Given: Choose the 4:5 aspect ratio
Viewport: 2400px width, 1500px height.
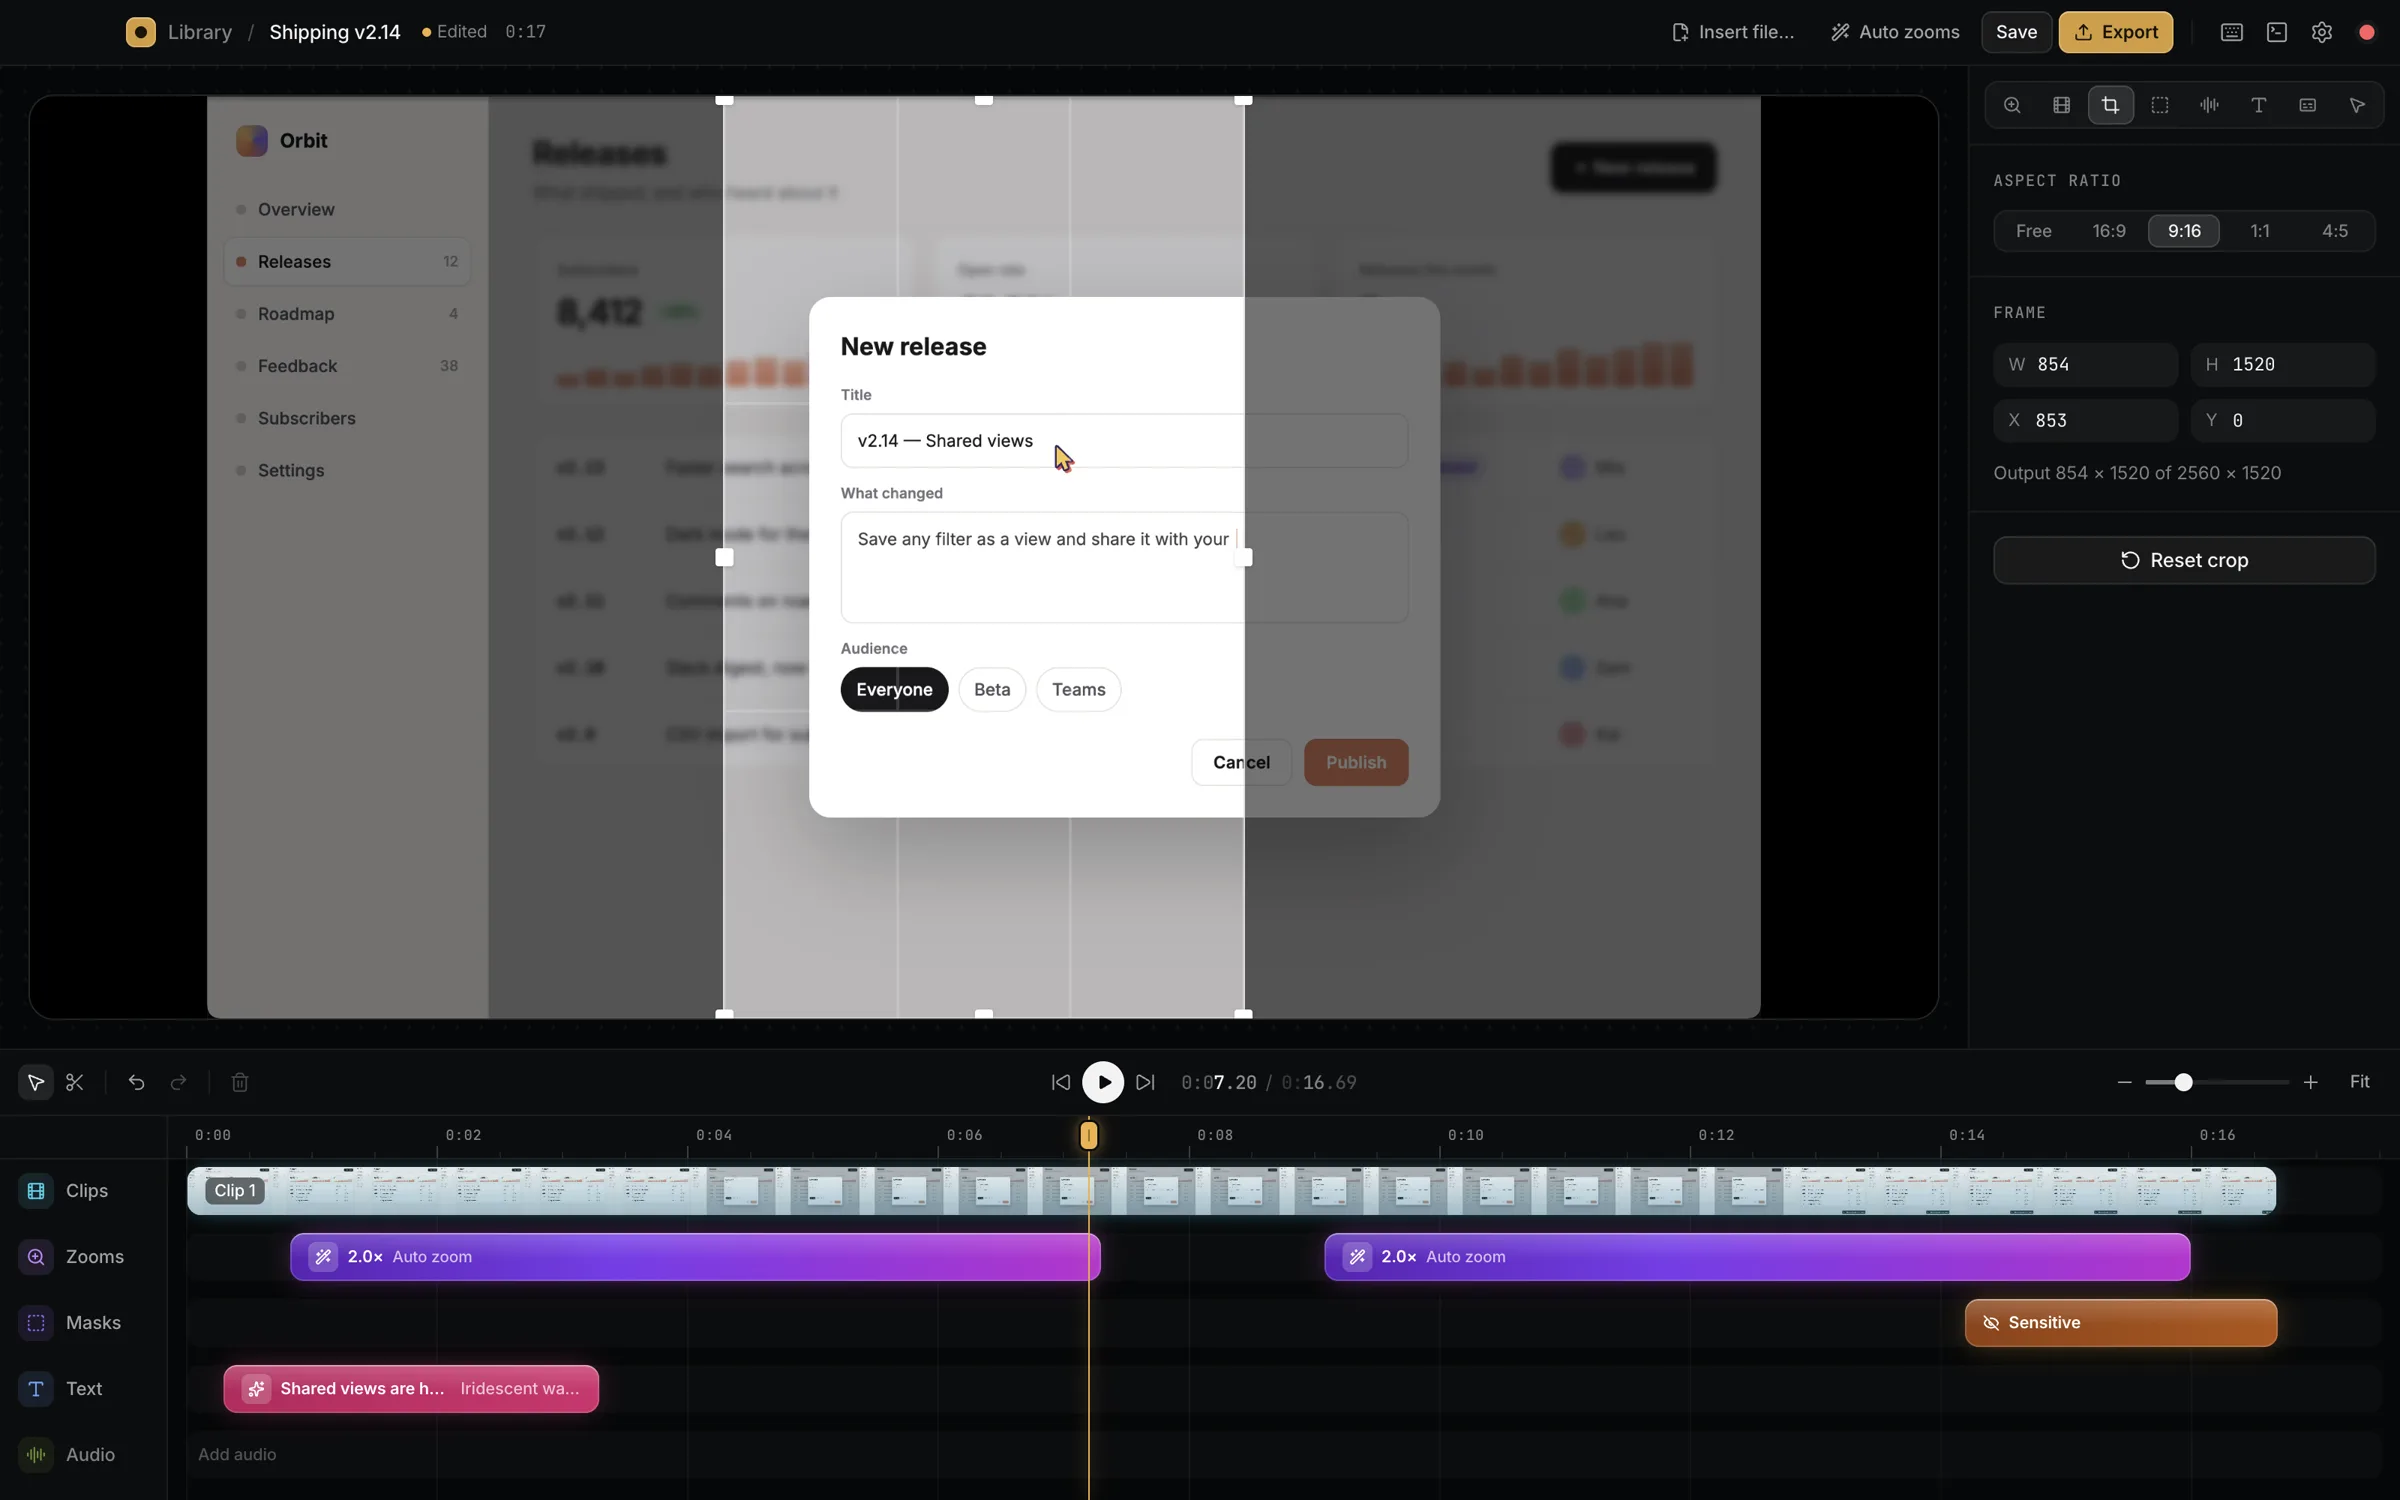Looking at the screenshot, I should 2335,231.
